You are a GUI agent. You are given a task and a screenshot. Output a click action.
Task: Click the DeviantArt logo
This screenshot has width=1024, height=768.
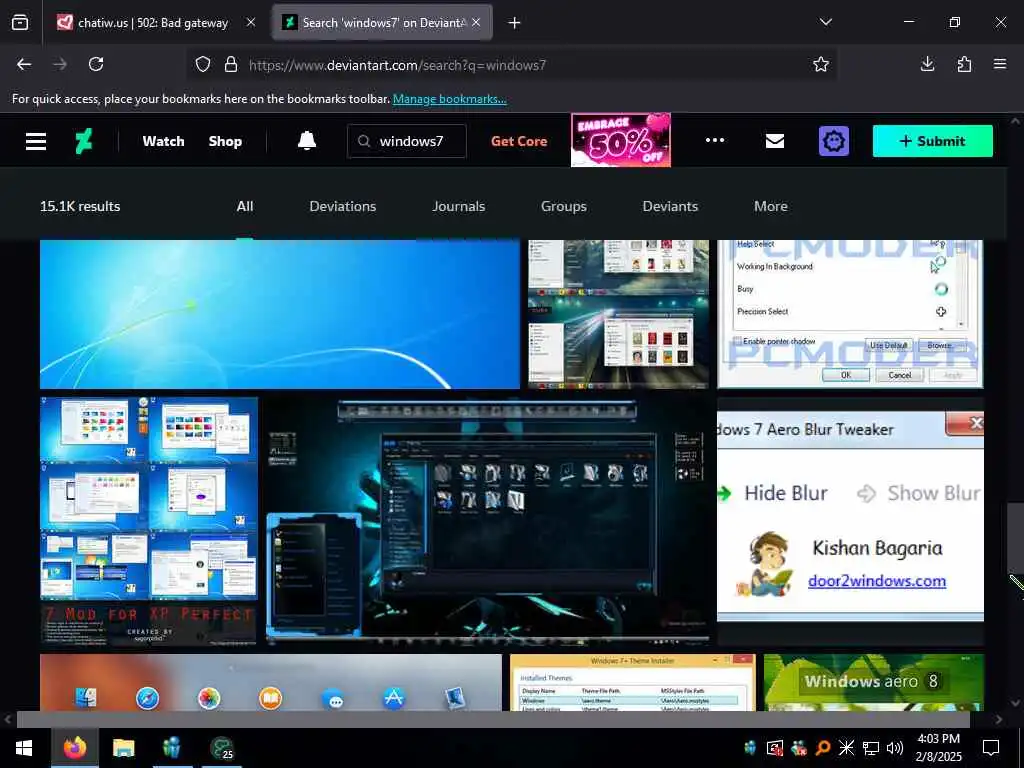pyautogui.click(x=84, y=141)
